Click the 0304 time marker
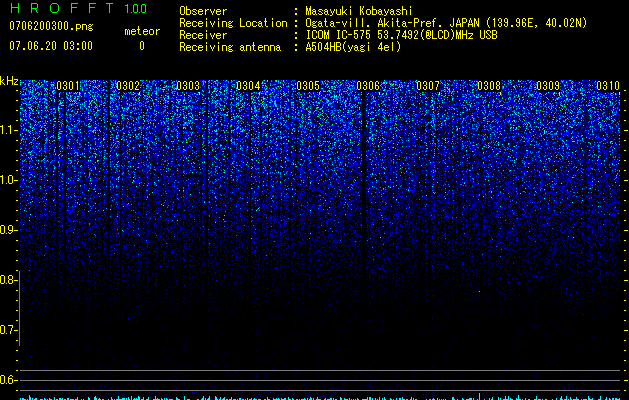Viewport: 629px width, 400px height. (x=248, y=86)
